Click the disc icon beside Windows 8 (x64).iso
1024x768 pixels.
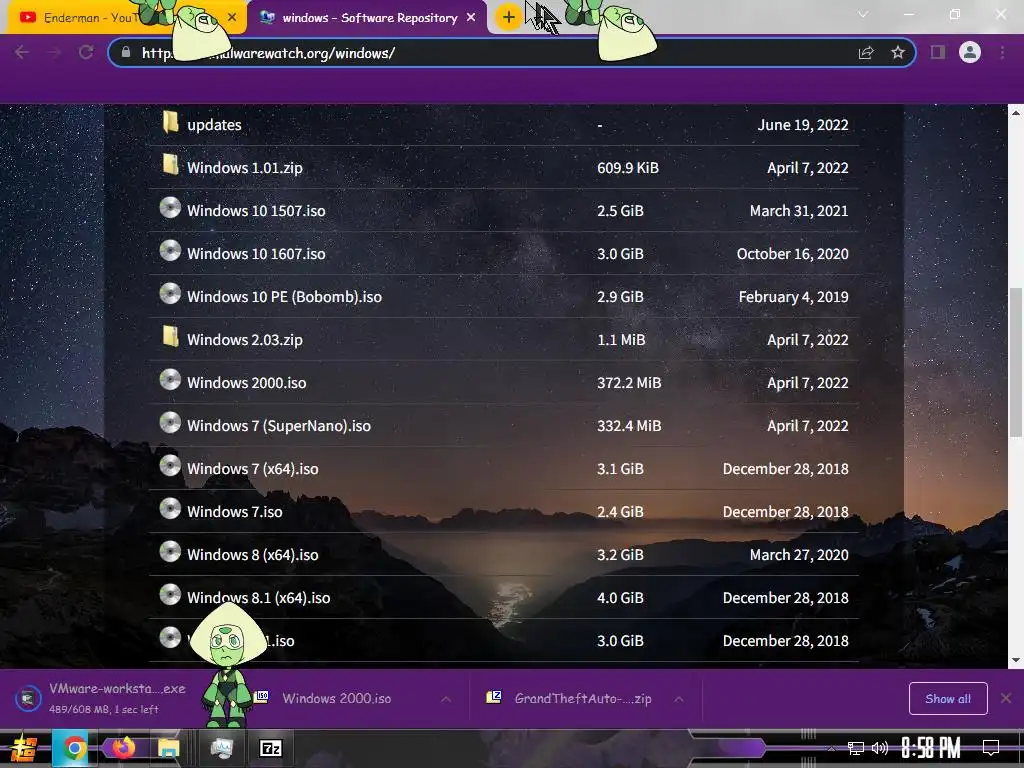pyautogui.click(x=170, y=552)
